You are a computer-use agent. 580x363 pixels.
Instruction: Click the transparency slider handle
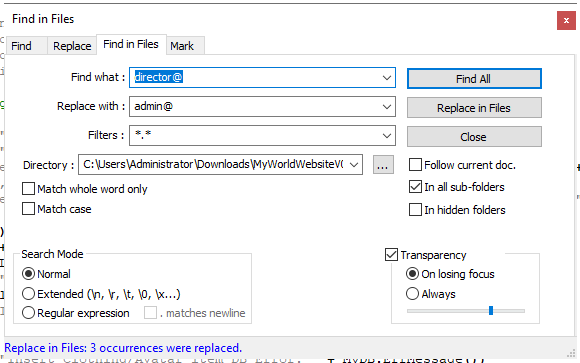click(491, 310)
